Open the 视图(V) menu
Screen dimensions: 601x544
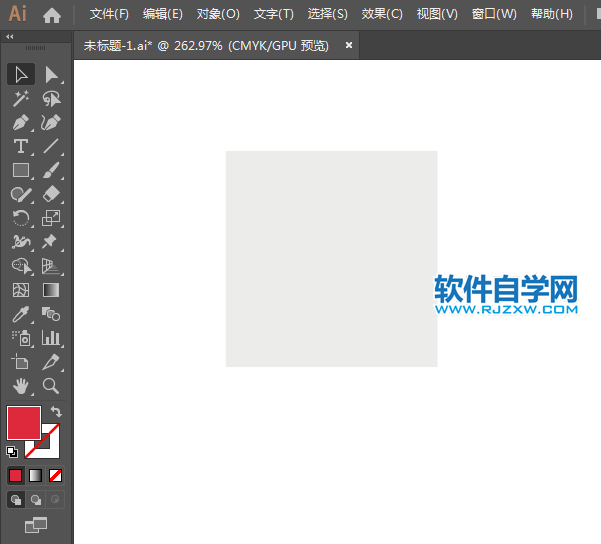click(437, 14)
